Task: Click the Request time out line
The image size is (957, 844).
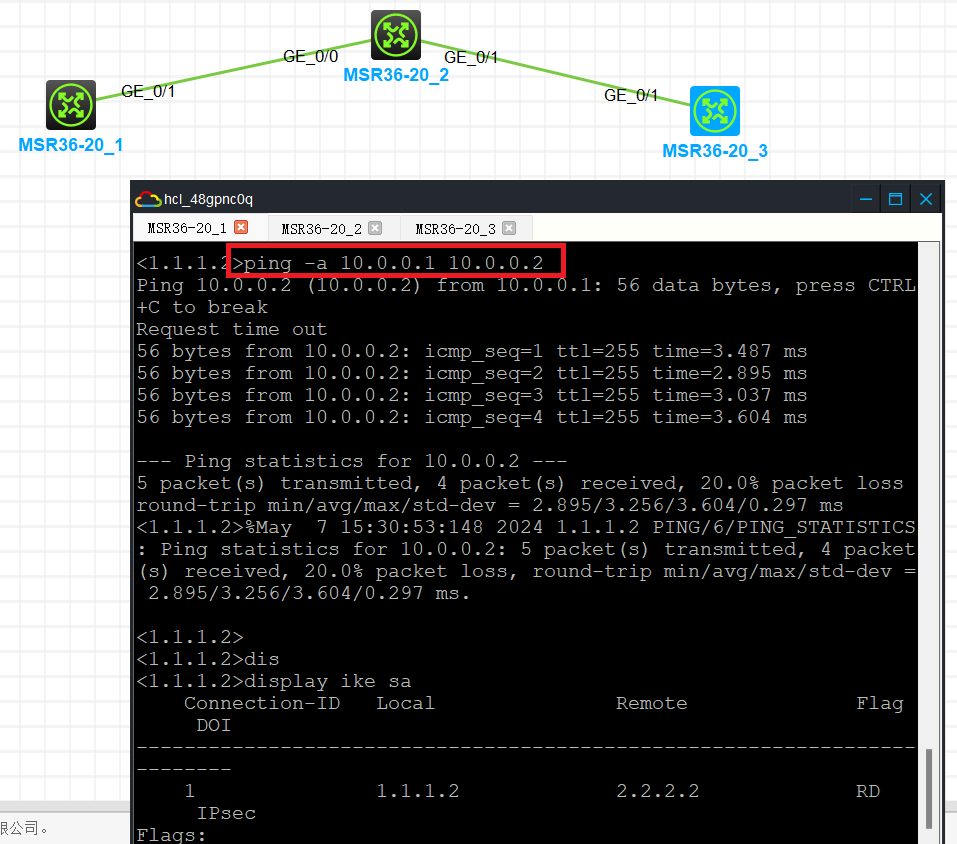Action: coord(232,330)
